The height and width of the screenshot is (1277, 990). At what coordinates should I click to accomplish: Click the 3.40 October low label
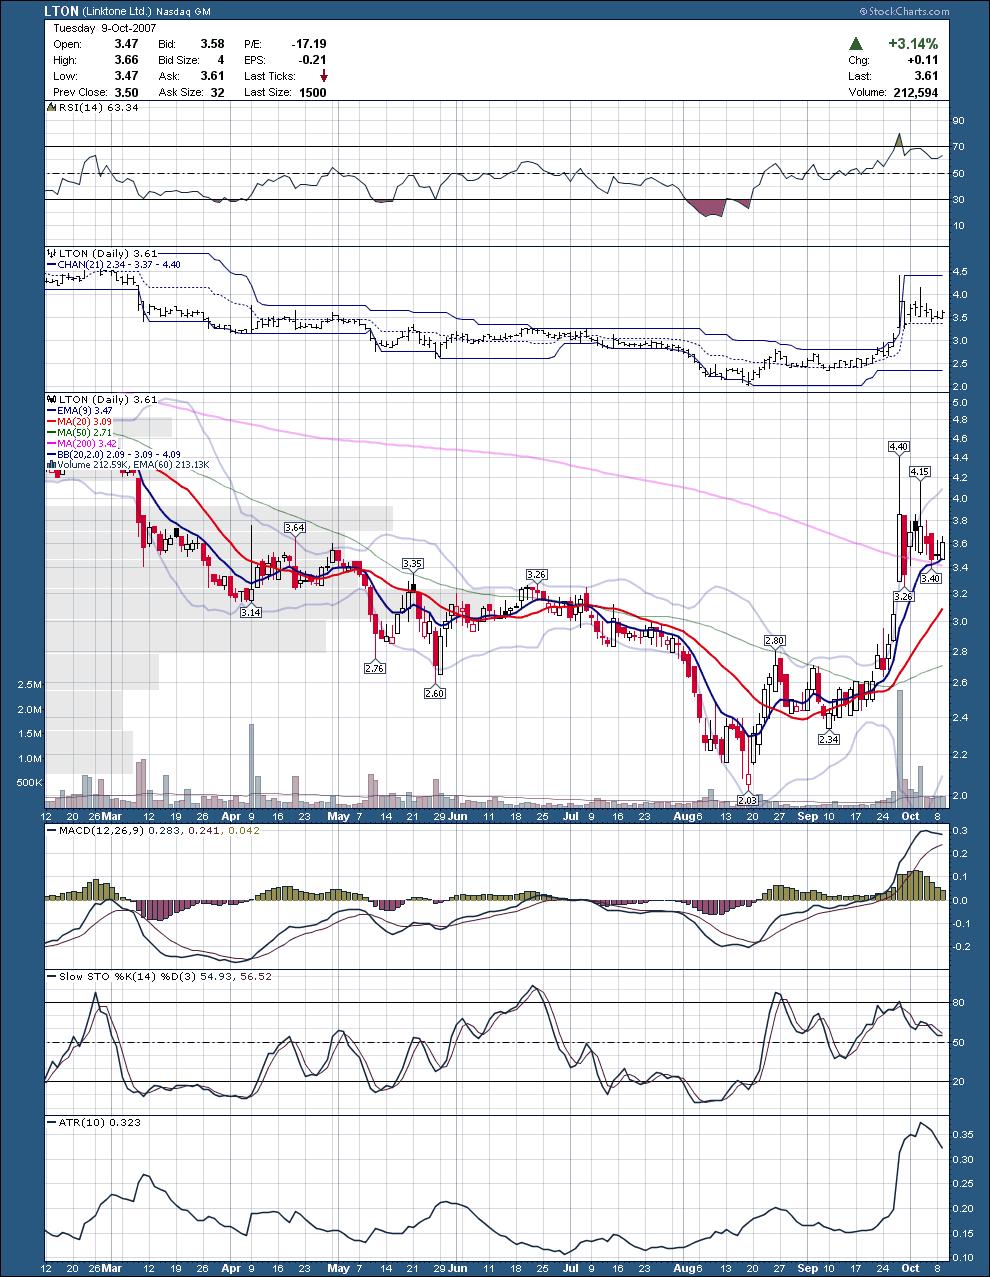pos(930,577)
